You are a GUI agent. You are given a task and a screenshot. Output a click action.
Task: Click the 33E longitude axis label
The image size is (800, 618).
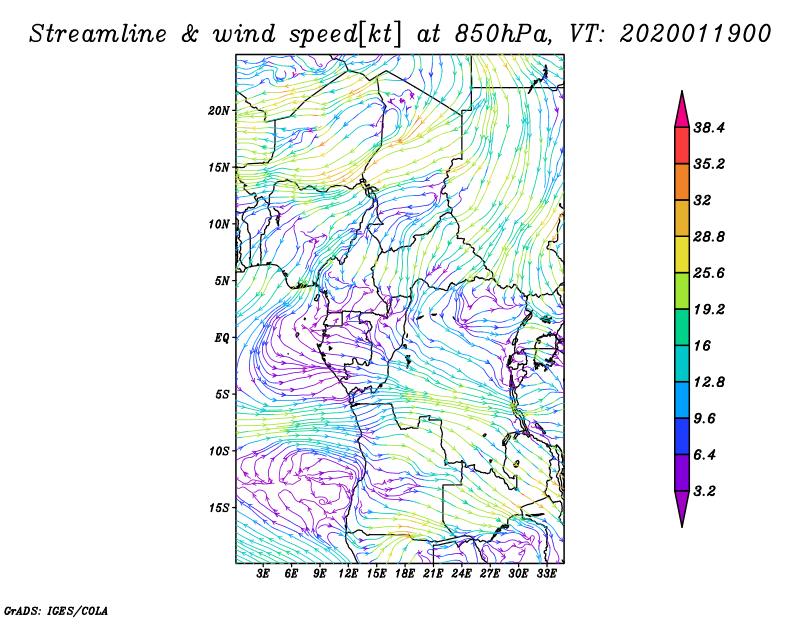point(547,575)
